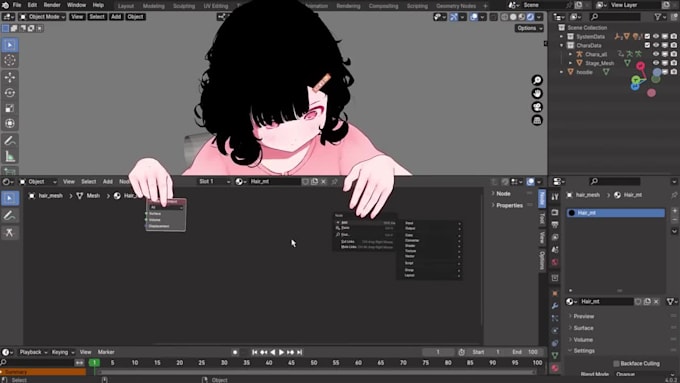680x383 pixels.
Task: Open the Slot 1 dropdown in node editor
Action: (214, 182)
